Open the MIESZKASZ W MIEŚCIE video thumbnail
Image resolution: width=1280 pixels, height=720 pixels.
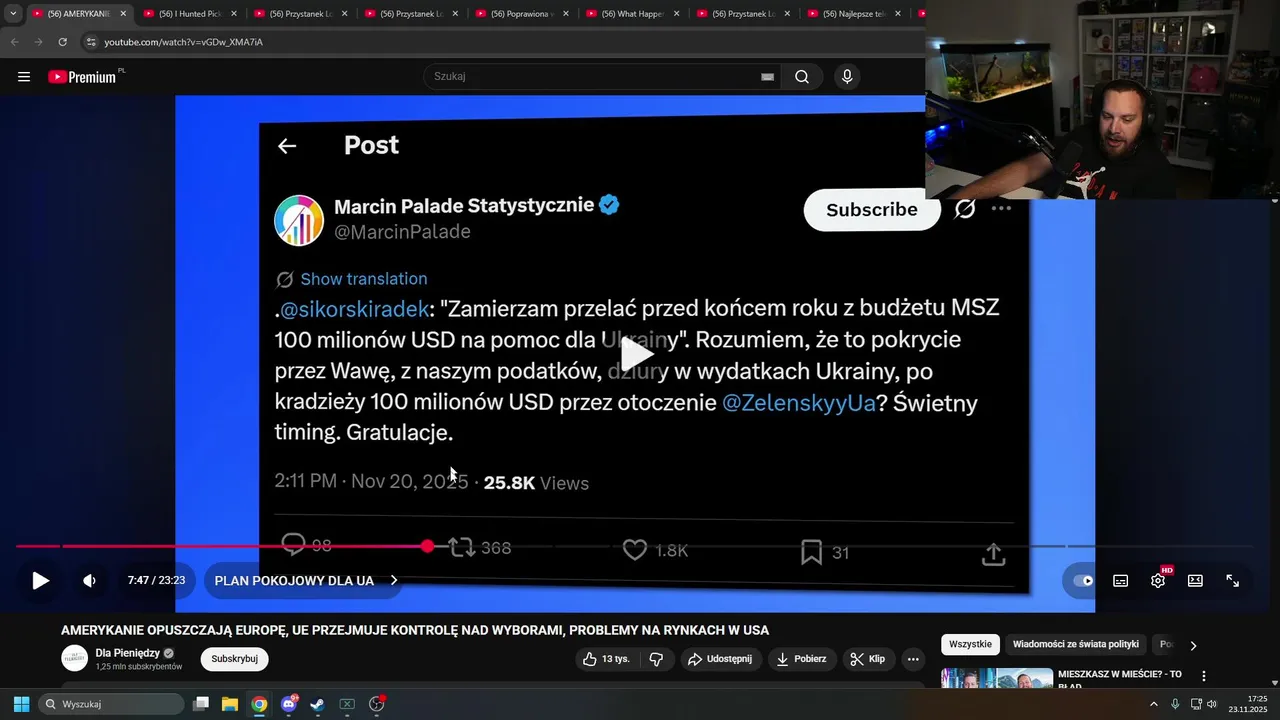click(997, 678)
